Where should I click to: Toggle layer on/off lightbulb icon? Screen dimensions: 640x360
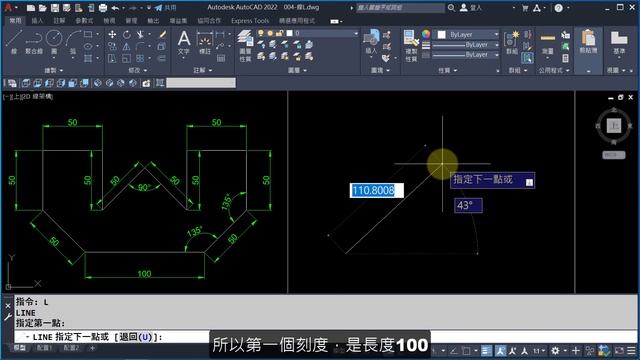click(x=261, y=33)
